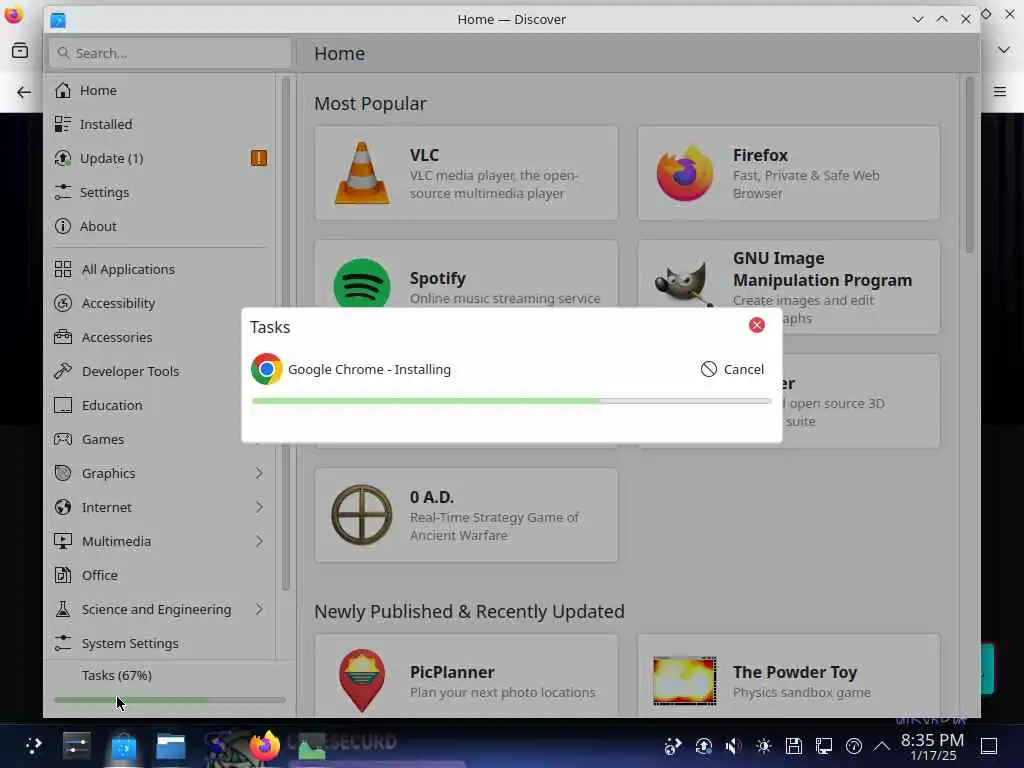Click the Discover taskbar icon

pyautogui.click(x=123, y=746)
